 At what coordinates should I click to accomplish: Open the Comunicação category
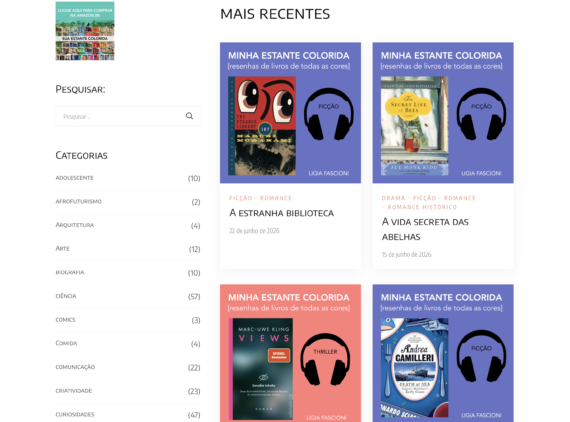tap(75, 367)
